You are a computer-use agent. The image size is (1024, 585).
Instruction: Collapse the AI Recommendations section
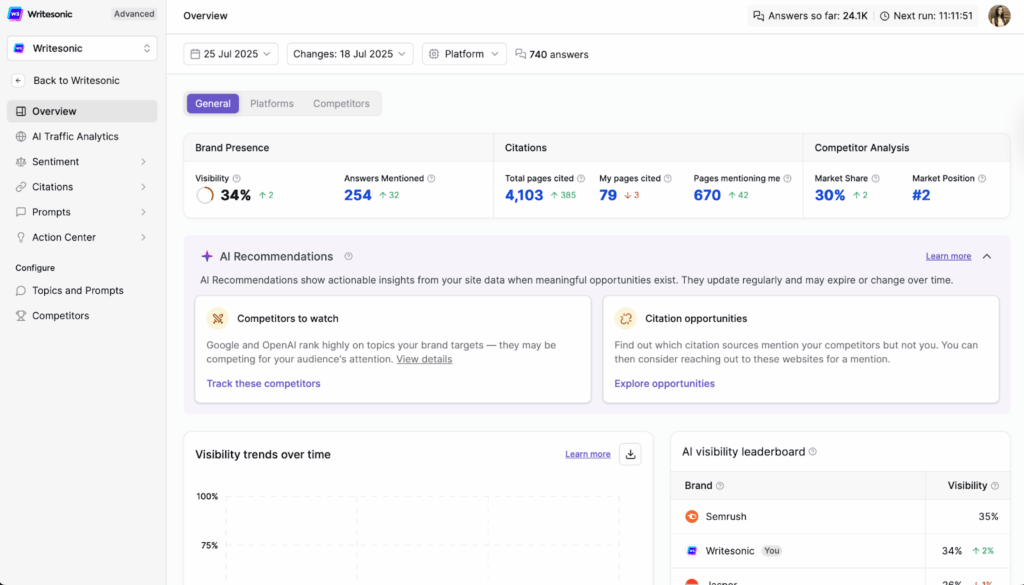click(987, 257)
